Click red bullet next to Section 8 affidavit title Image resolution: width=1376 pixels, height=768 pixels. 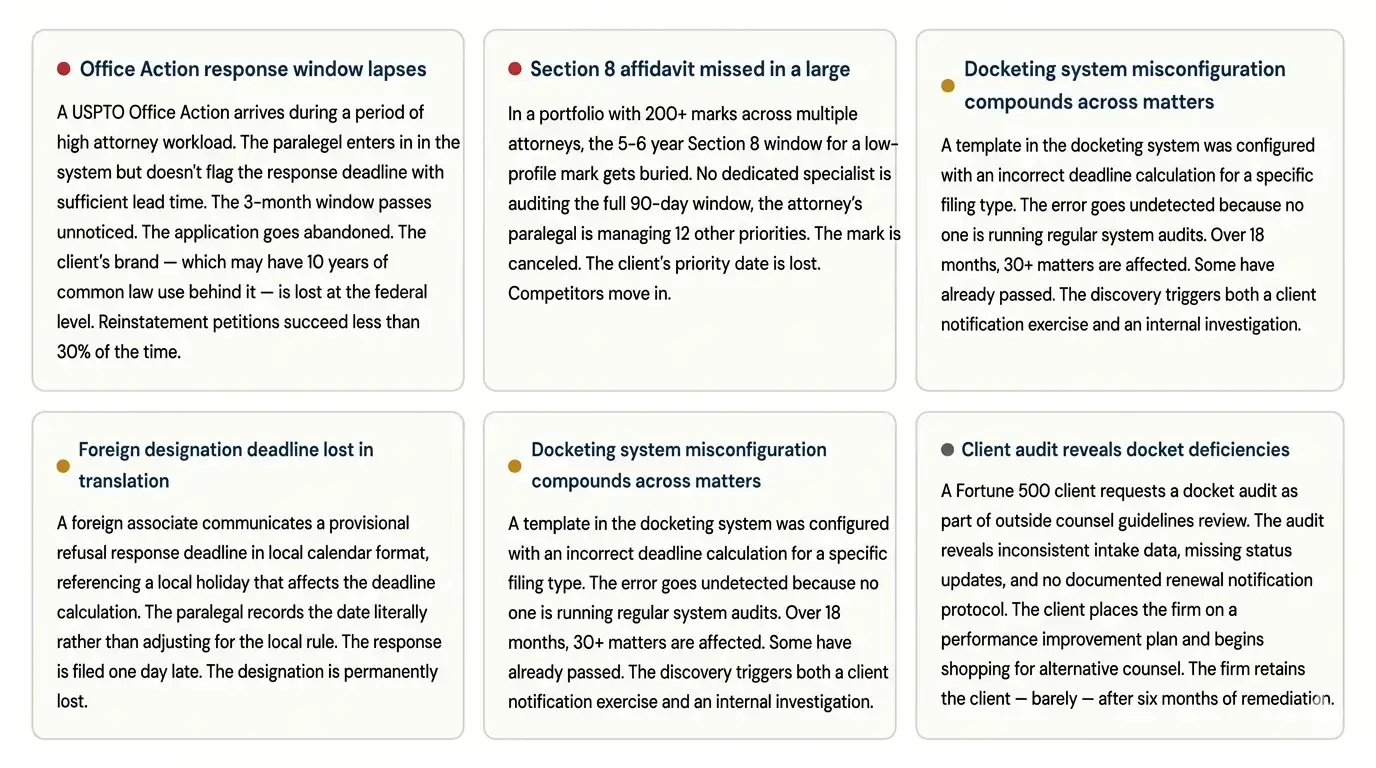[x=515, y=69]
